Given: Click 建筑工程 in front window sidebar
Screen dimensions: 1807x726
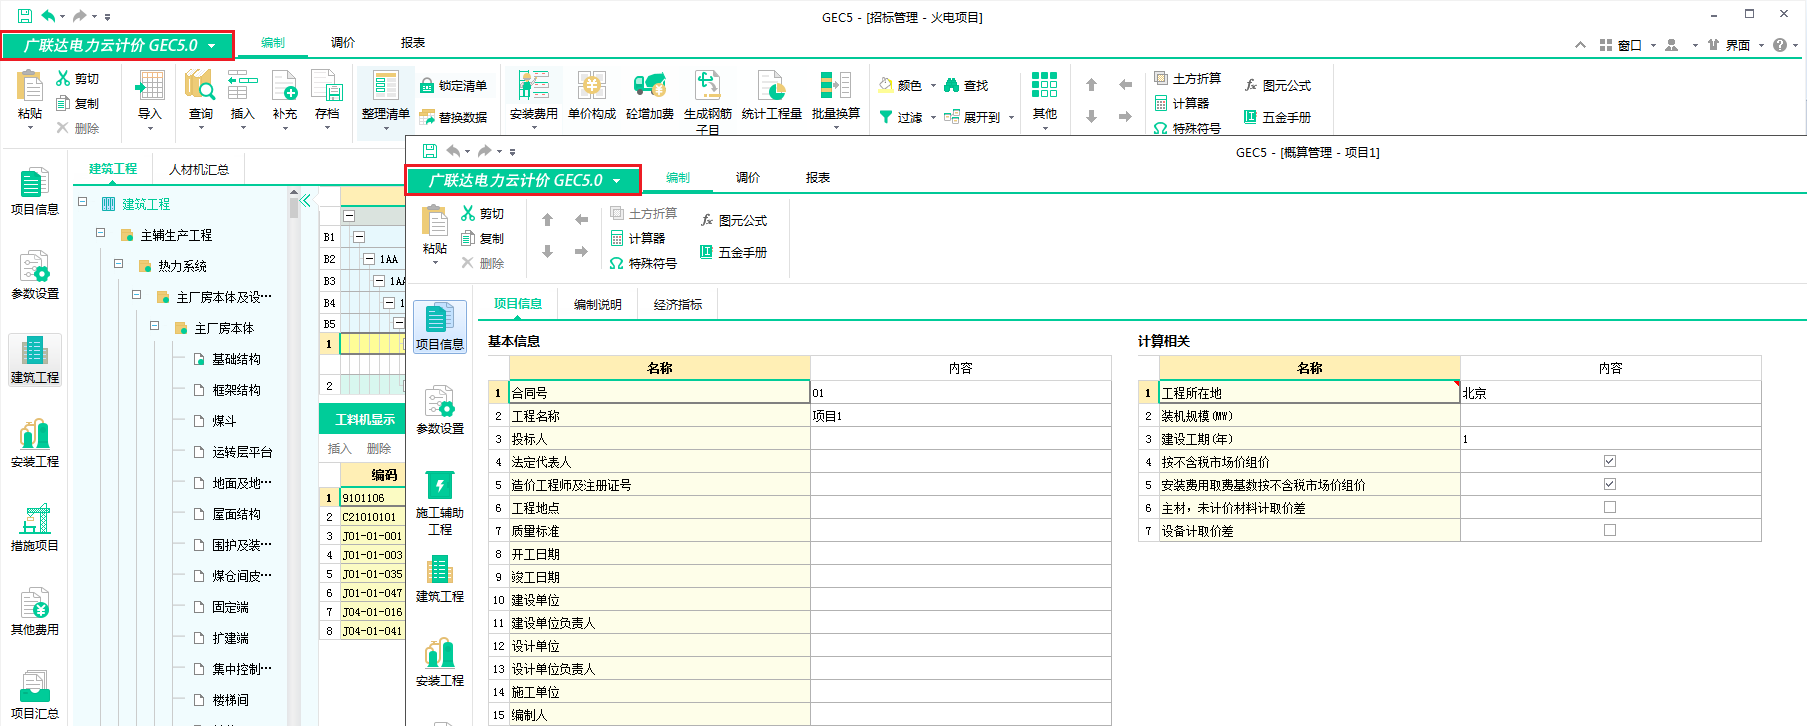Looking at the screenshot, I should pyautogui.click(x=440, y=578).
